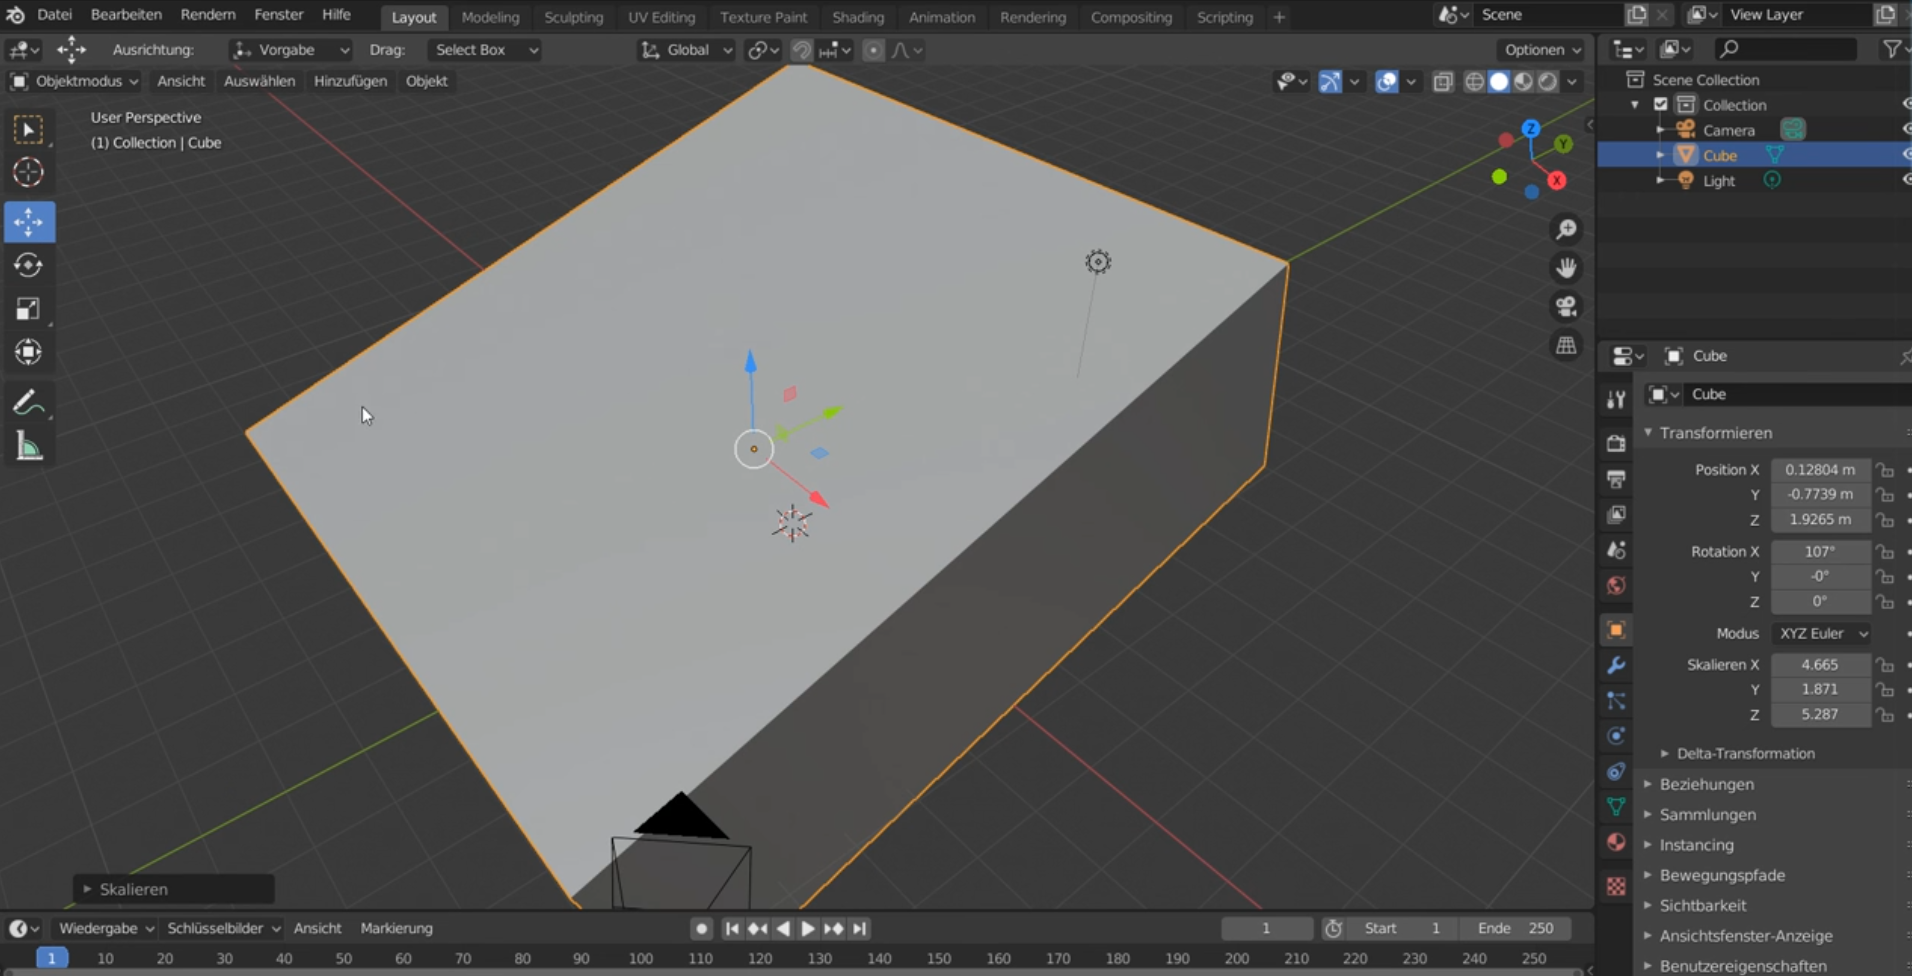The height and width of the screenshot is (976, 1912).
Task: Add a new workspace with the plus button
Action: click(x=1279, y=17)
